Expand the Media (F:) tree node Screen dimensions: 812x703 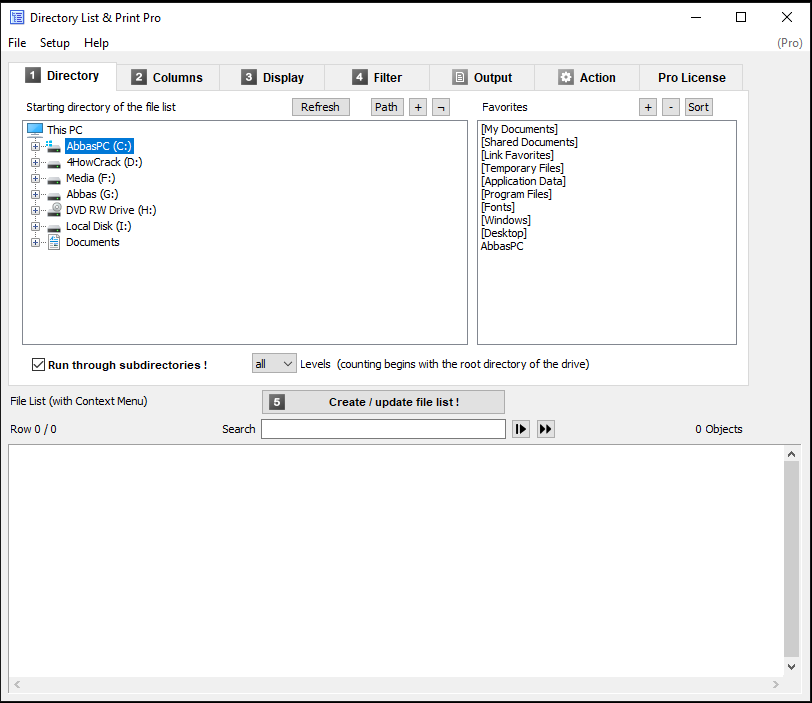pos(35,179)
